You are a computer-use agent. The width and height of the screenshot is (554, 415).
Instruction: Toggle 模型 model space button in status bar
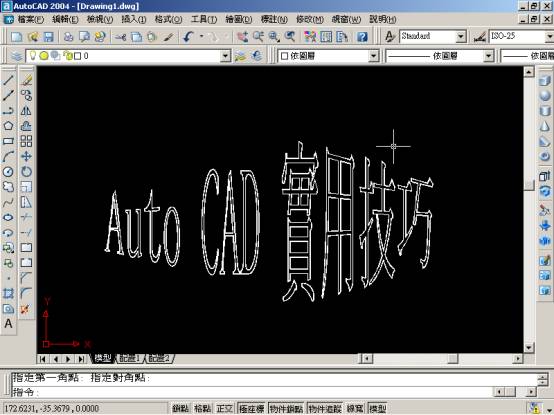(377, 409)
